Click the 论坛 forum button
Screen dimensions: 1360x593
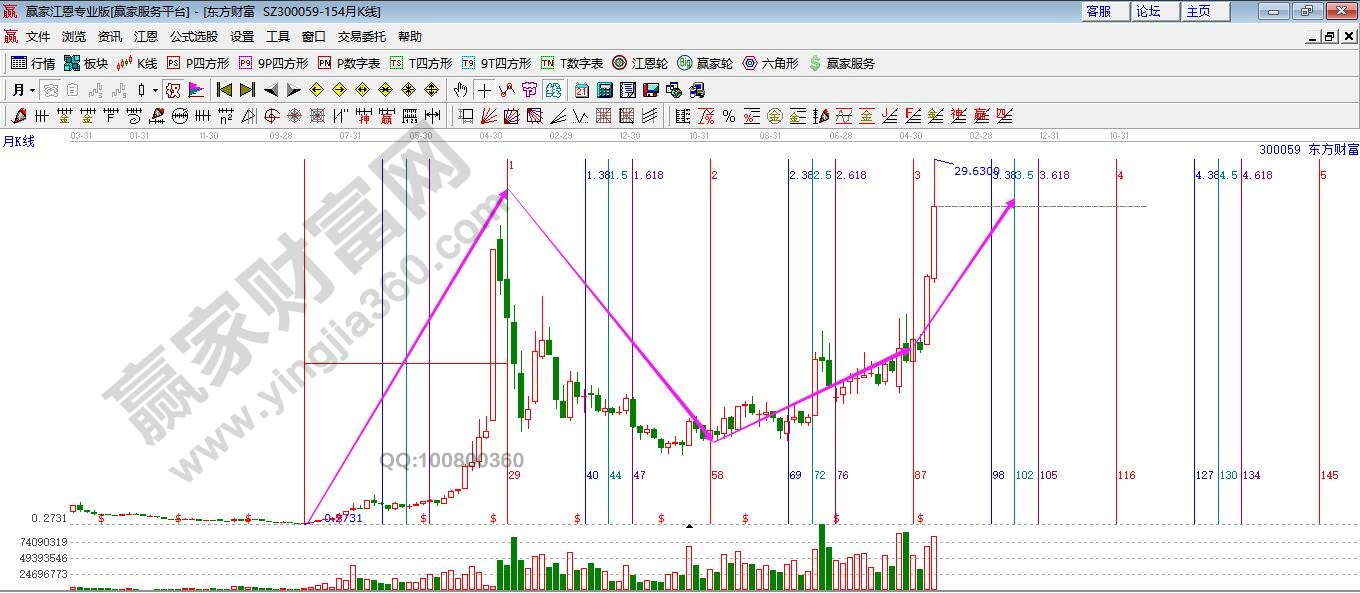1148,11
